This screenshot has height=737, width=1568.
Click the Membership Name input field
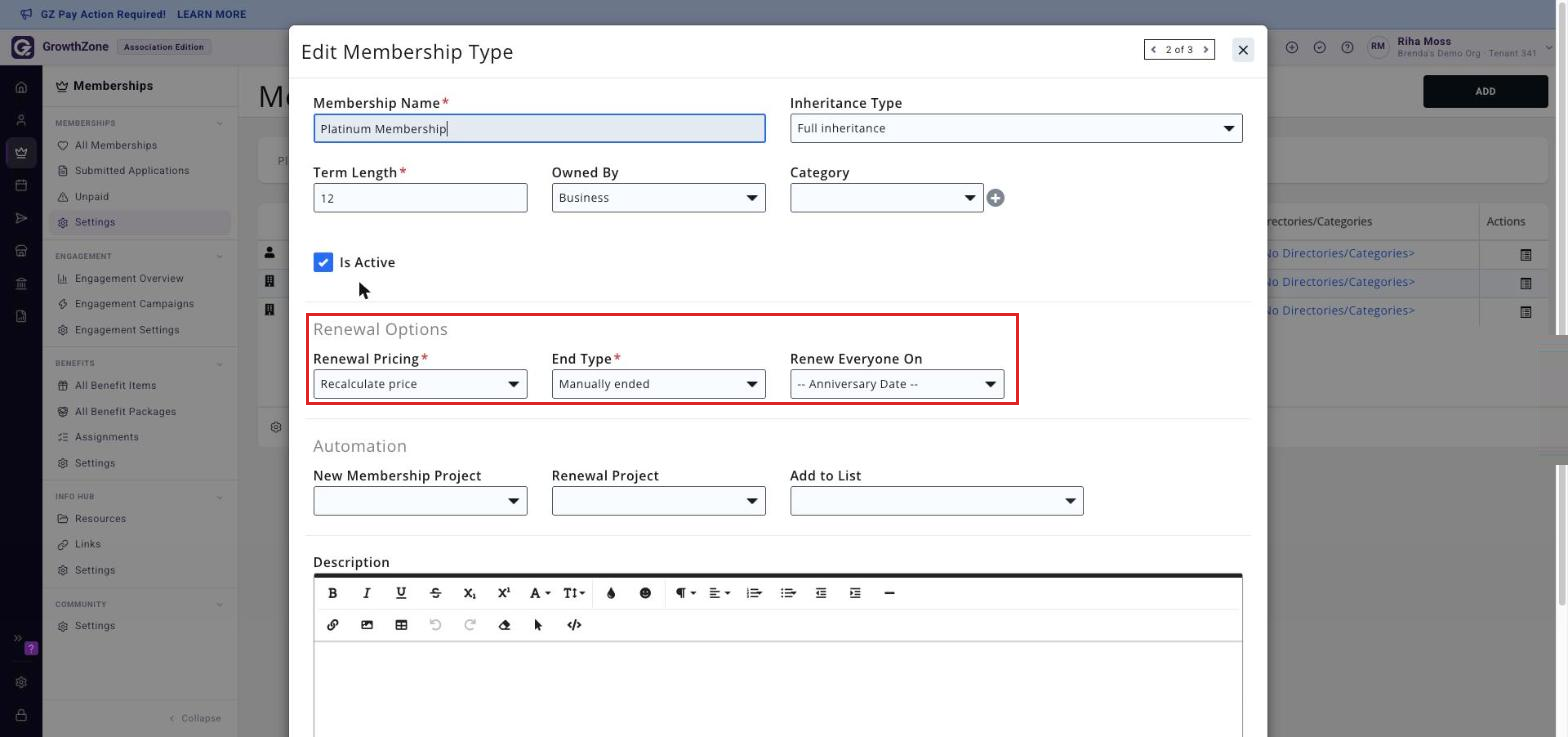[x=539, y=128]
